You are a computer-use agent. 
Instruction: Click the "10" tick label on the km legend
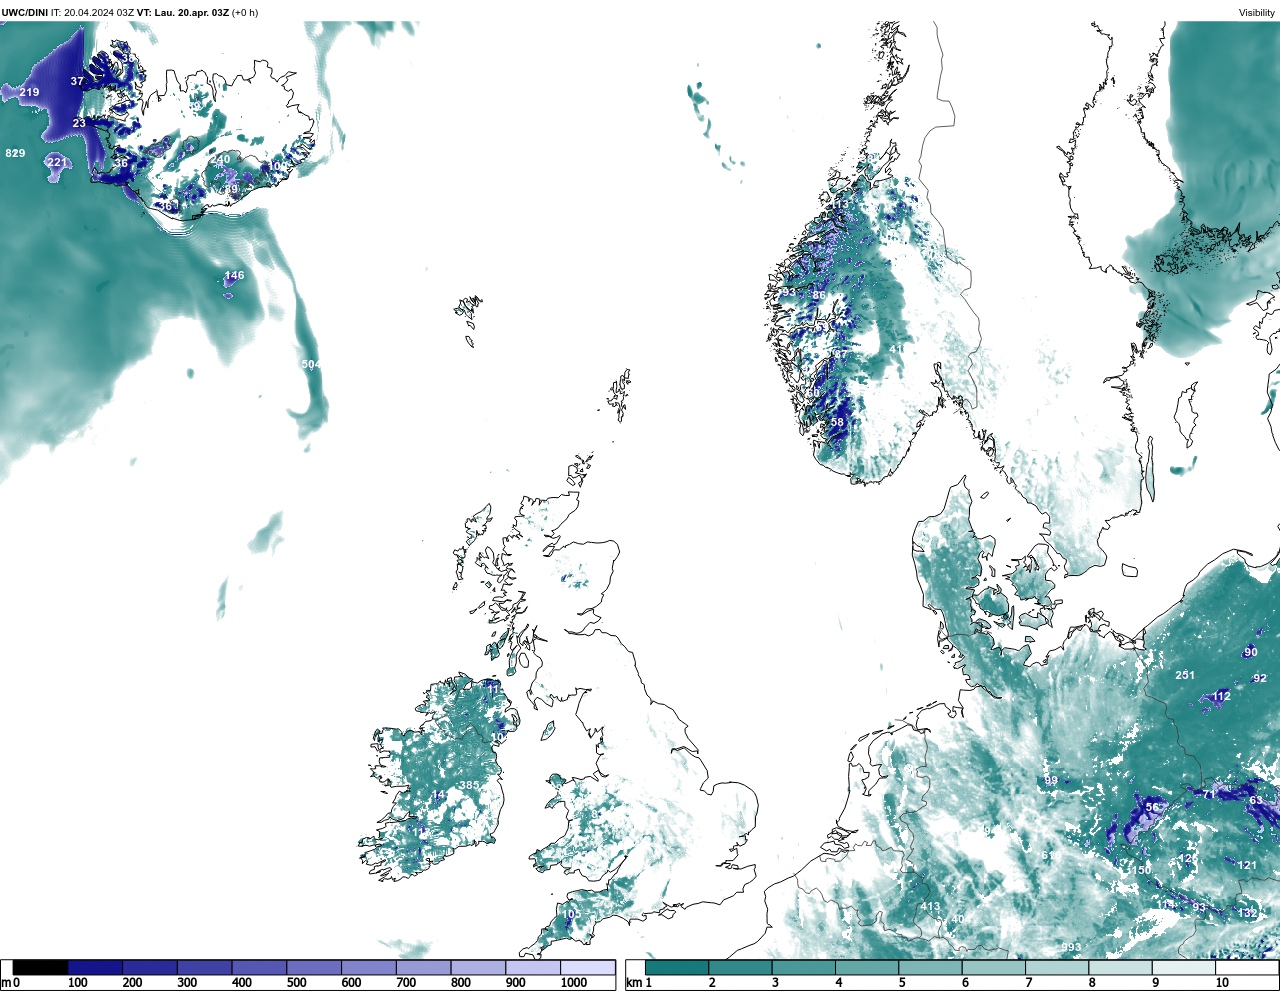click(x=1222, y=983)
